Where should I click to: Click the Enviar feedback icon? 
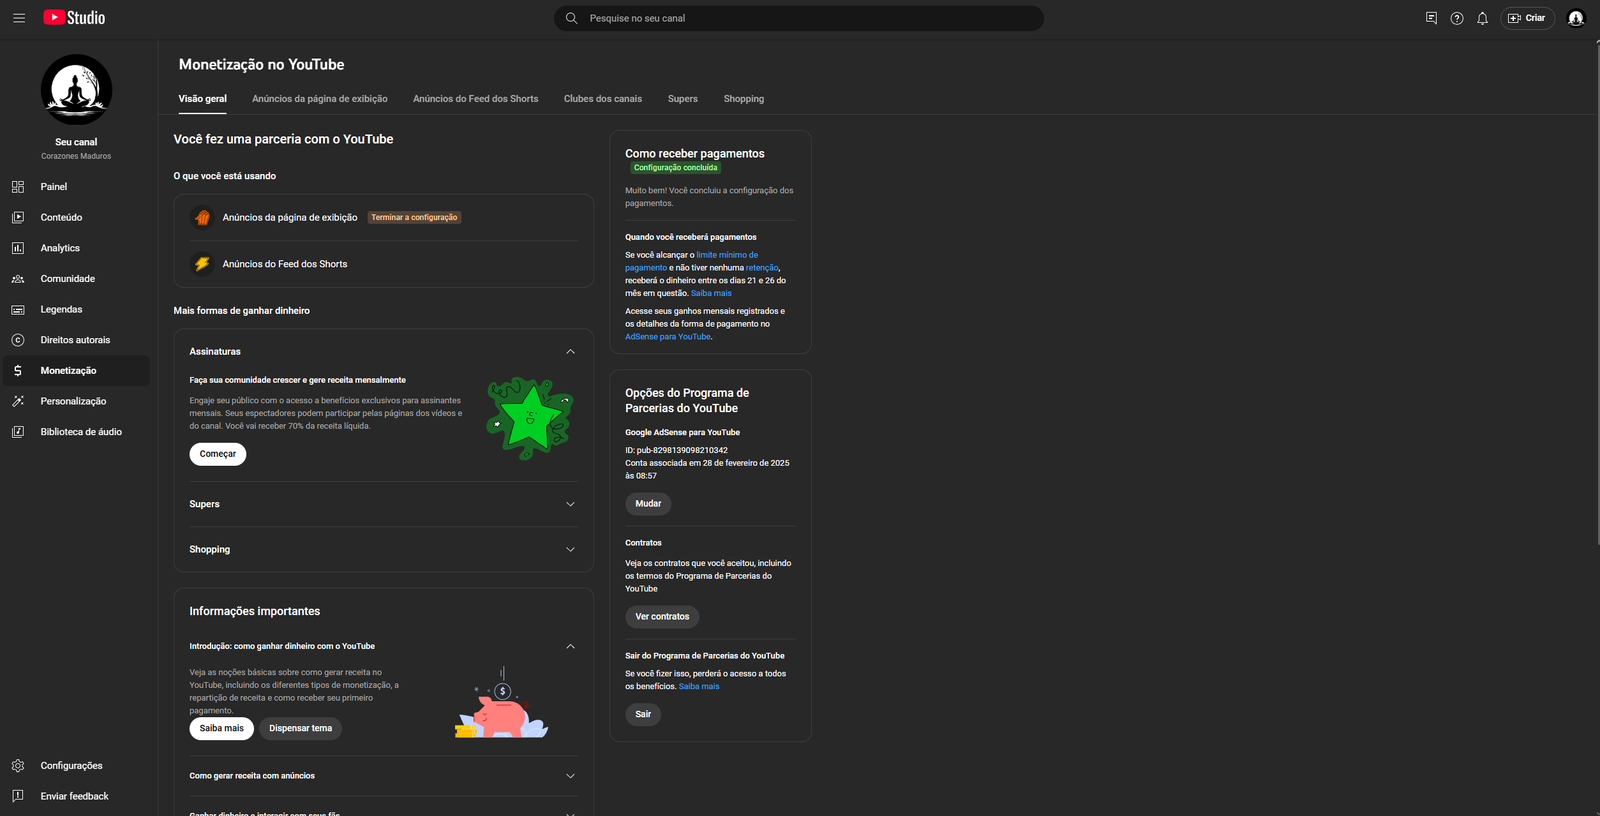18,796
